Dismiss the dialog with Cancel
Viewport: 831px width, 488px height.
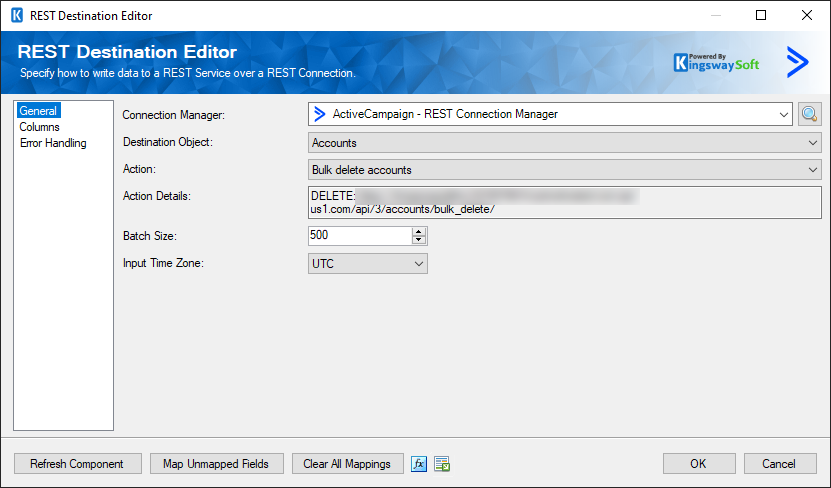point(780,464)
